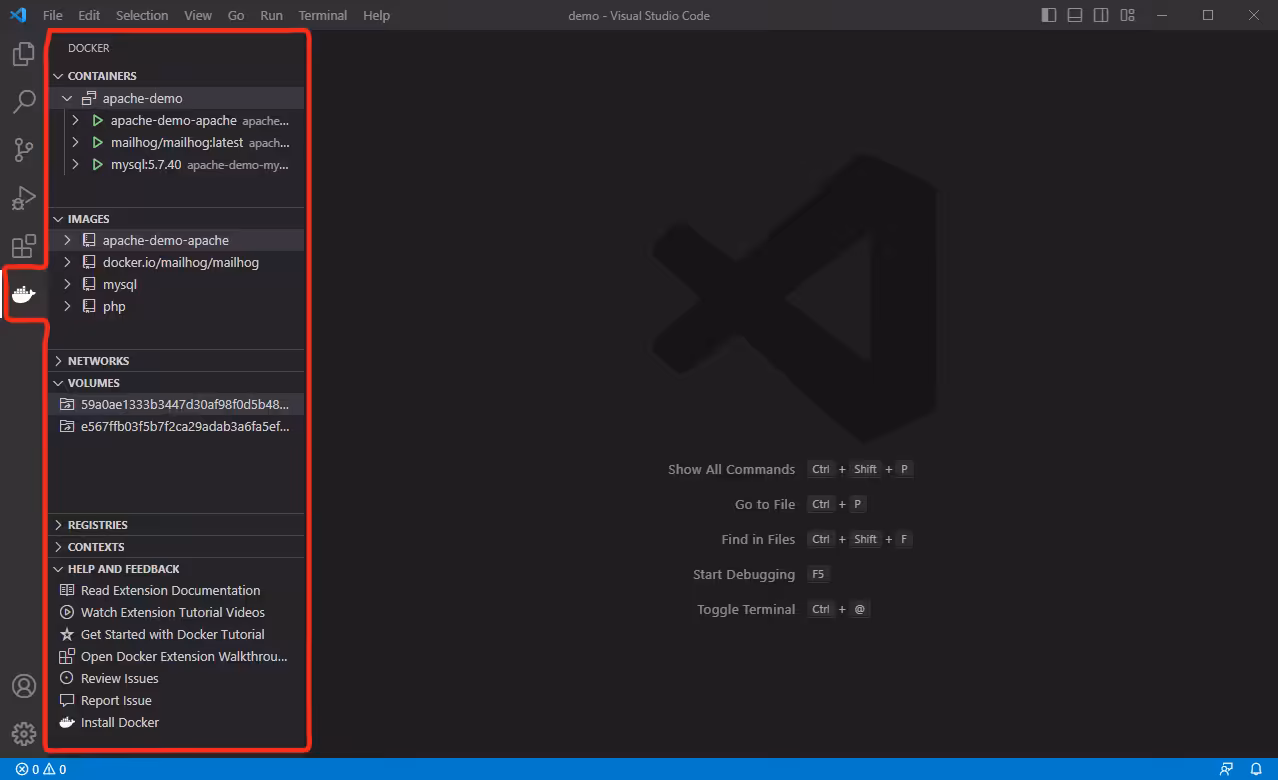Click running icon of apache-demo-apache container
This screenshot has width=1278, height=780.
point(97,120)
